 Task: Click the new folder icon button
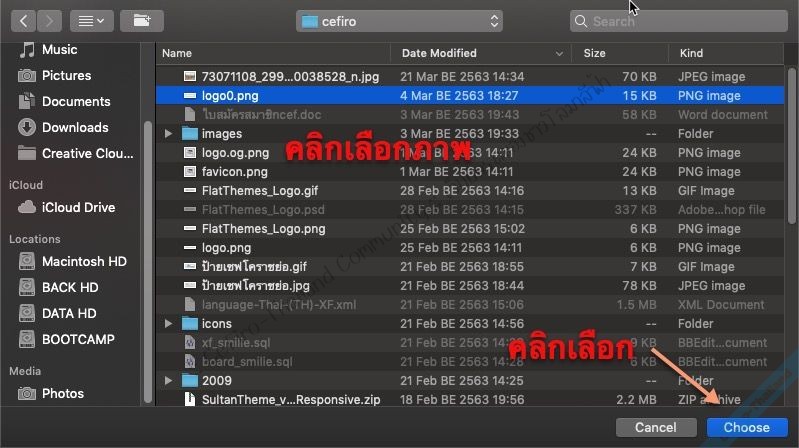click(141, 20)
